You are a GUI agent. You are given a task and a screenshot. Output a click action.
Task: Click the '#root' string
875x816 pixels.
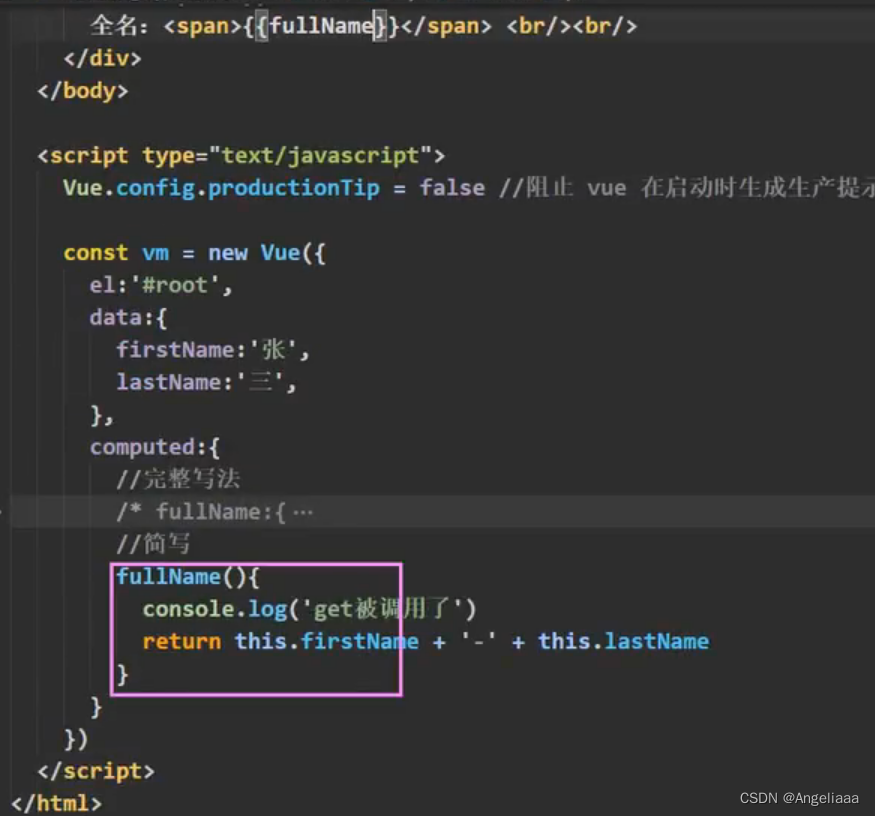[x=175, y=285]
